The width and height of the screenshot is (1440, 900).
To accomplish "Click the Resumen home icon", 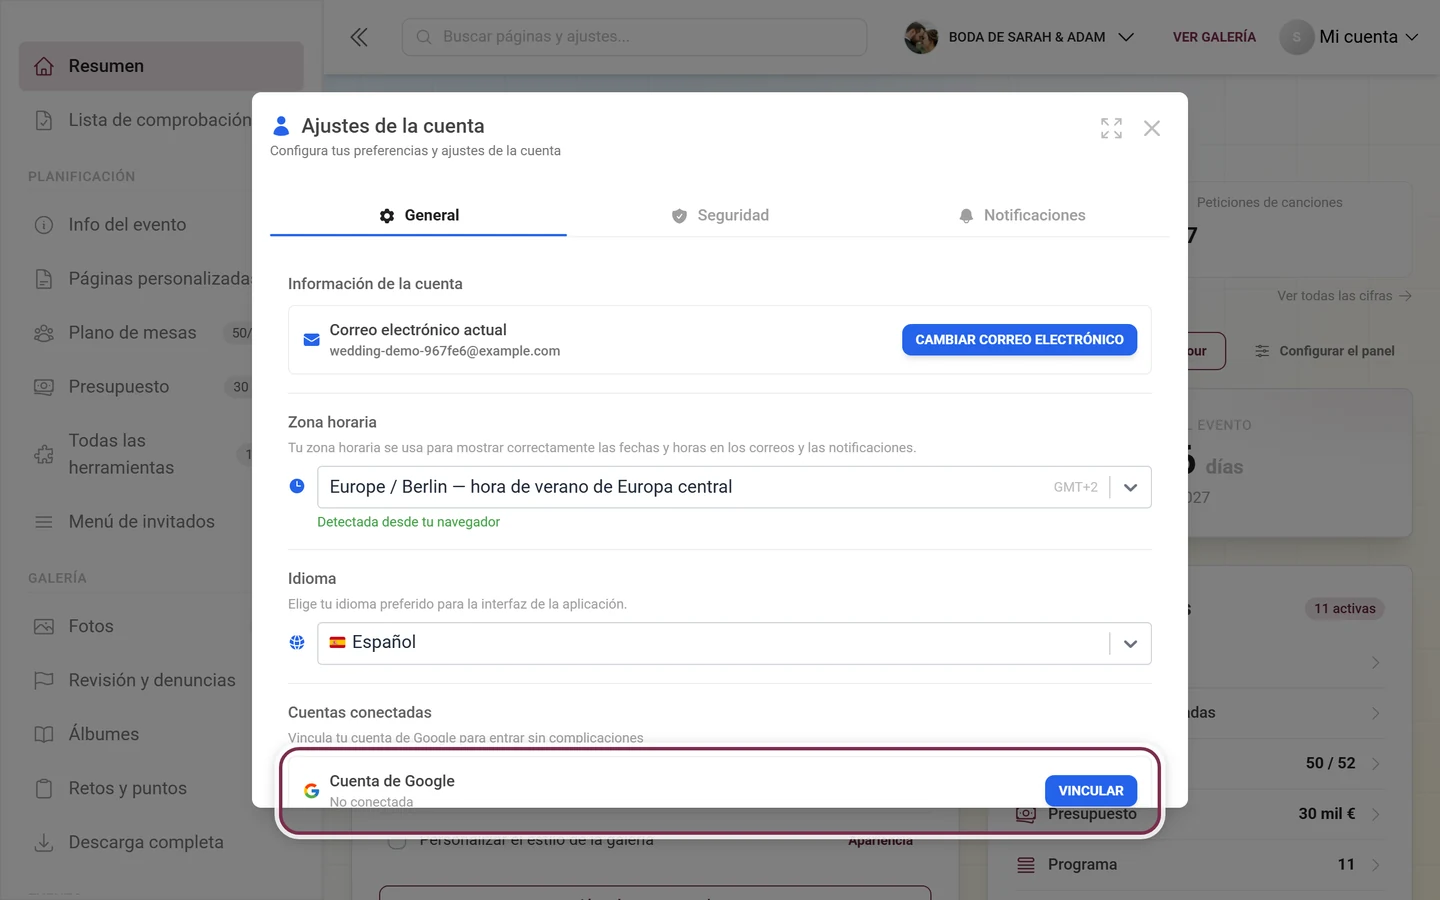I will (x=44, y=66).
